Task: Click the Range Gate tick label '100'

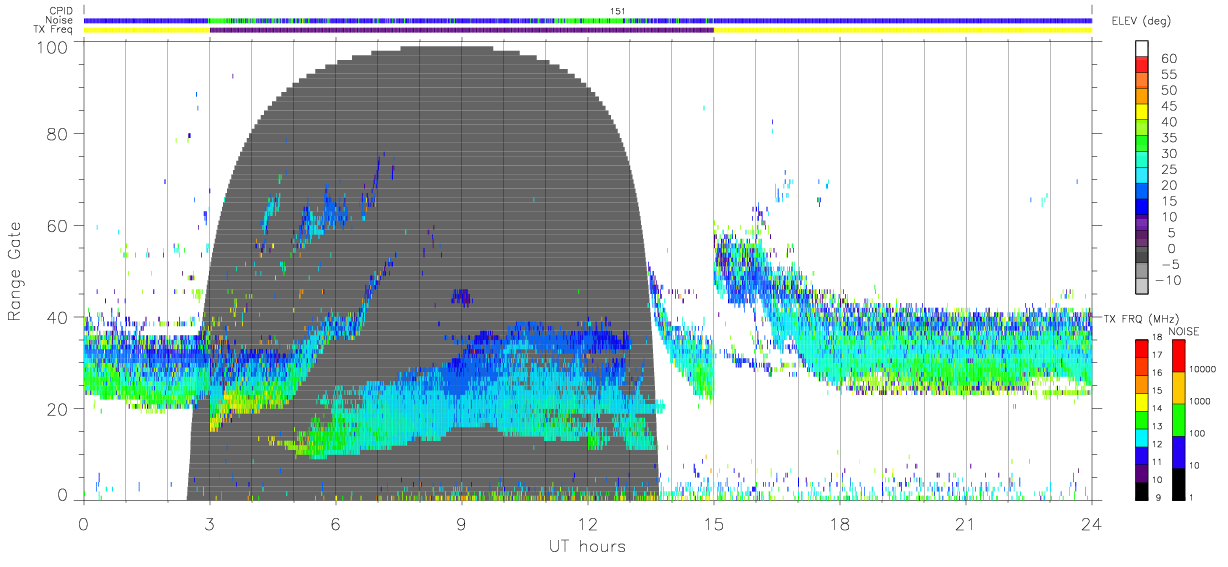Action: pos(53,47)
